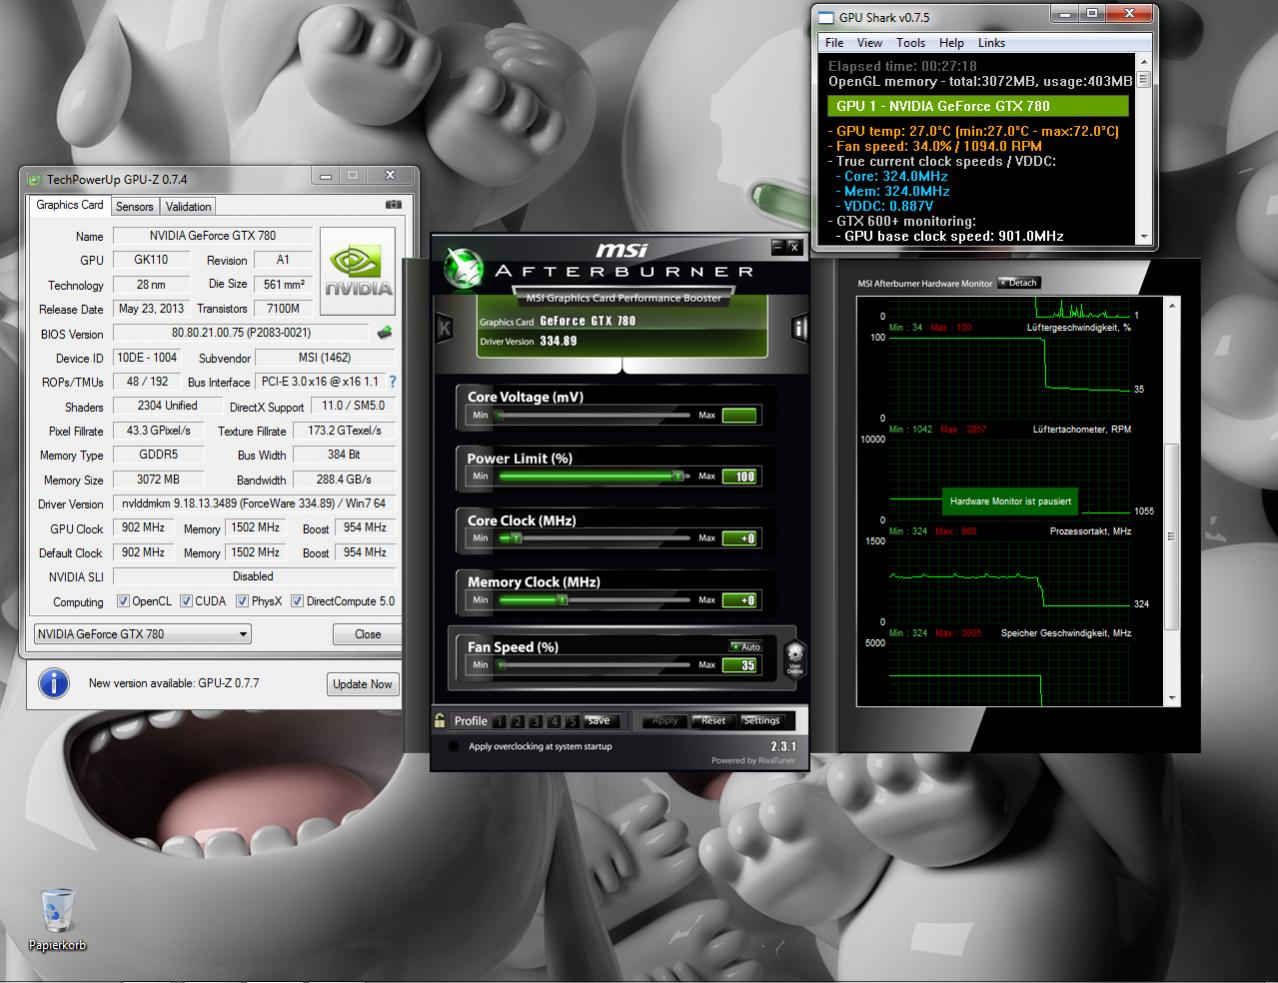Click the Update Now button

point(363,684)
